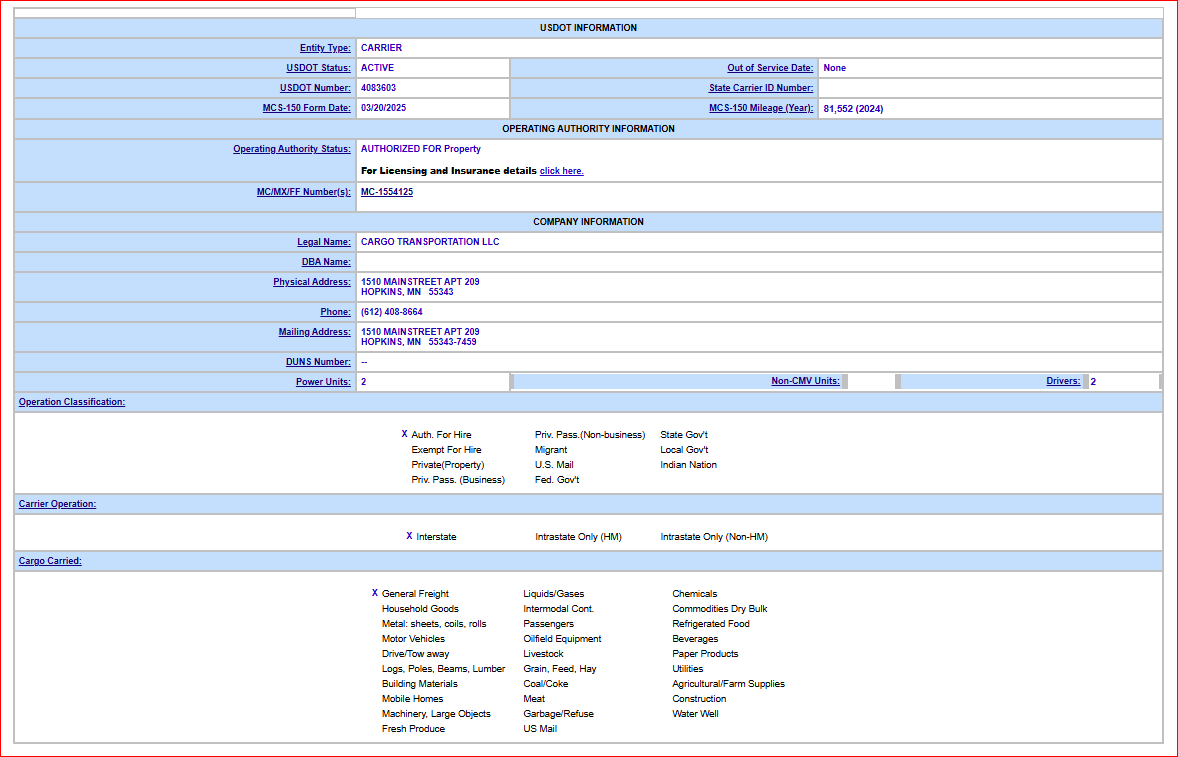Click the 'General Freight' cargo entry
This screenshot has width=1178, height=757.
(x=415, y=594)
